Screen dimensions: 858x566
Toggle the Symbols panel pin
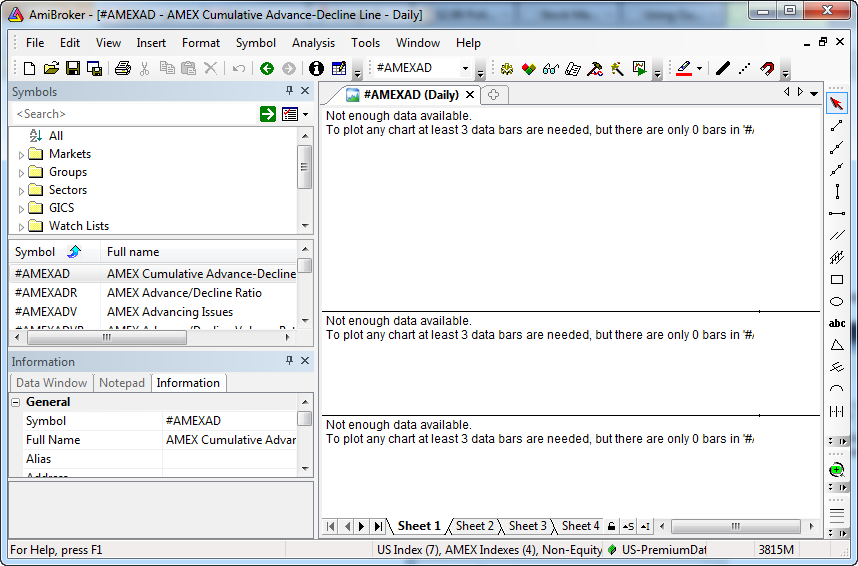289,91
